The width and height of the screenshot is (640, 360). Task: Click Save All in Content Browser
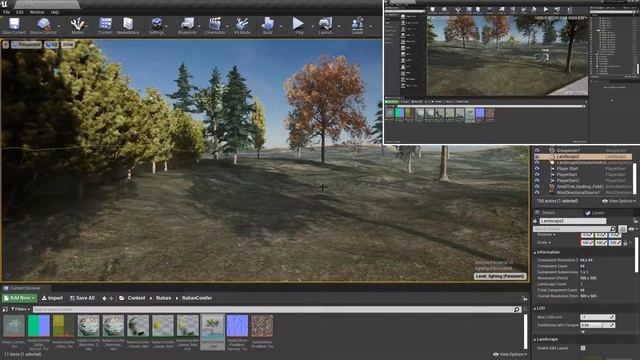(82, 298)
